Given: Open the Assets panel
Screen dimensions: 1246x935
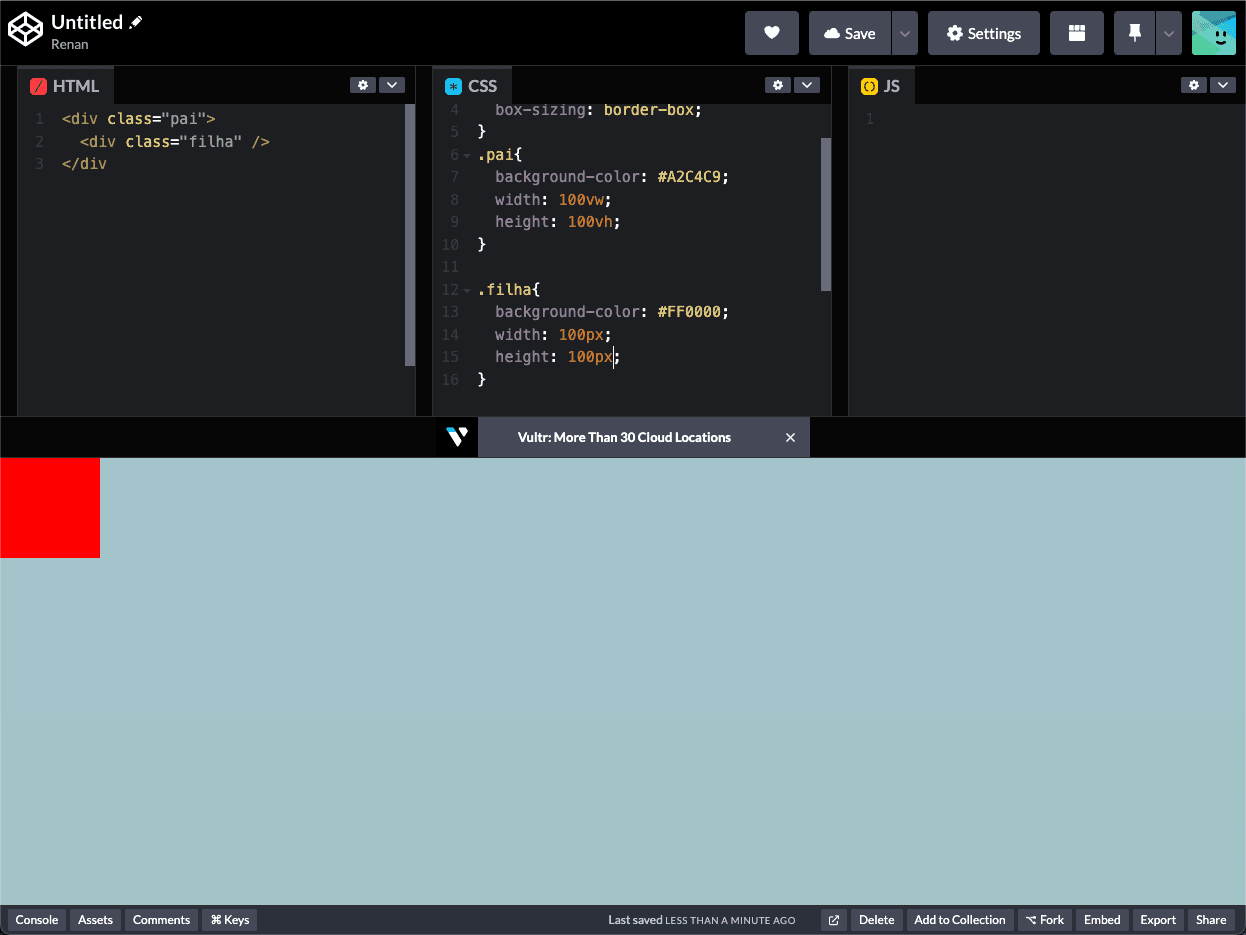Looking at the screenshot, I should click(96, 920).
